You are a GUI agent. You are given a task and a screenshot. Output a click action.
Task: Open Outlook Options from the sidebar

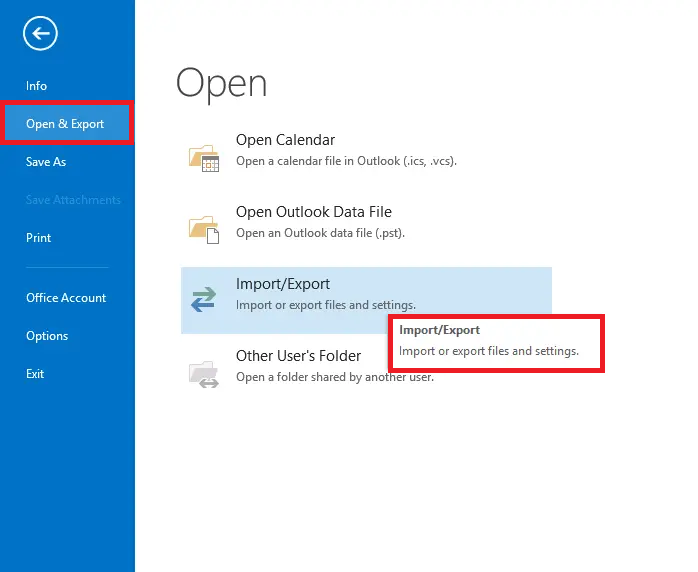47,336
